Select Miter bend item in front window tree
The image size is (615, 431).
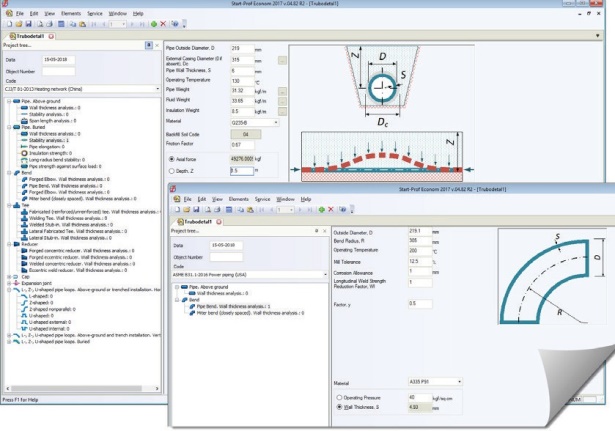[x=250, y=313]
